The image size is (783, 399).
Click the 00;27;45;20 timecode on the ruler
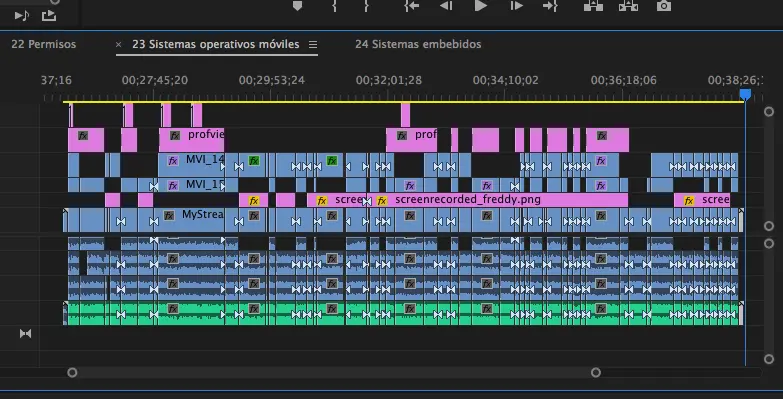(x=155, y=80)
